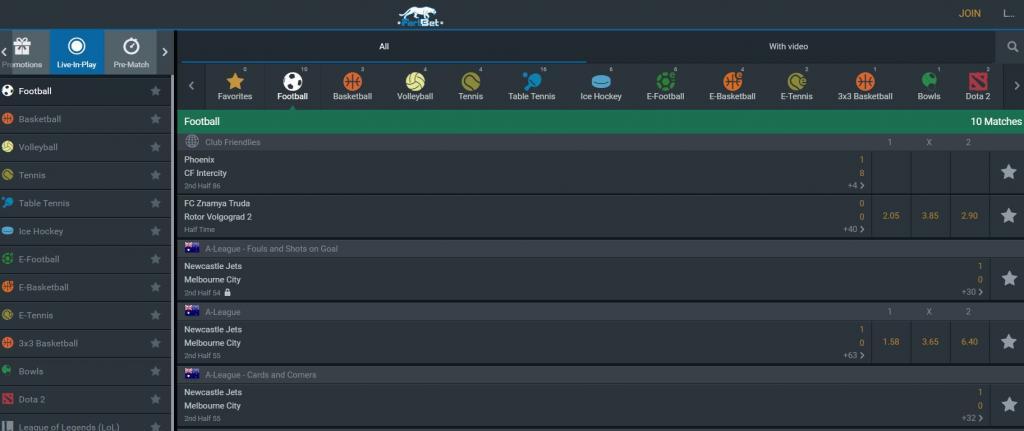Screen dimensions: 1024x431
Task: Click the search magnifier icon
Action: click(1011, 47)
